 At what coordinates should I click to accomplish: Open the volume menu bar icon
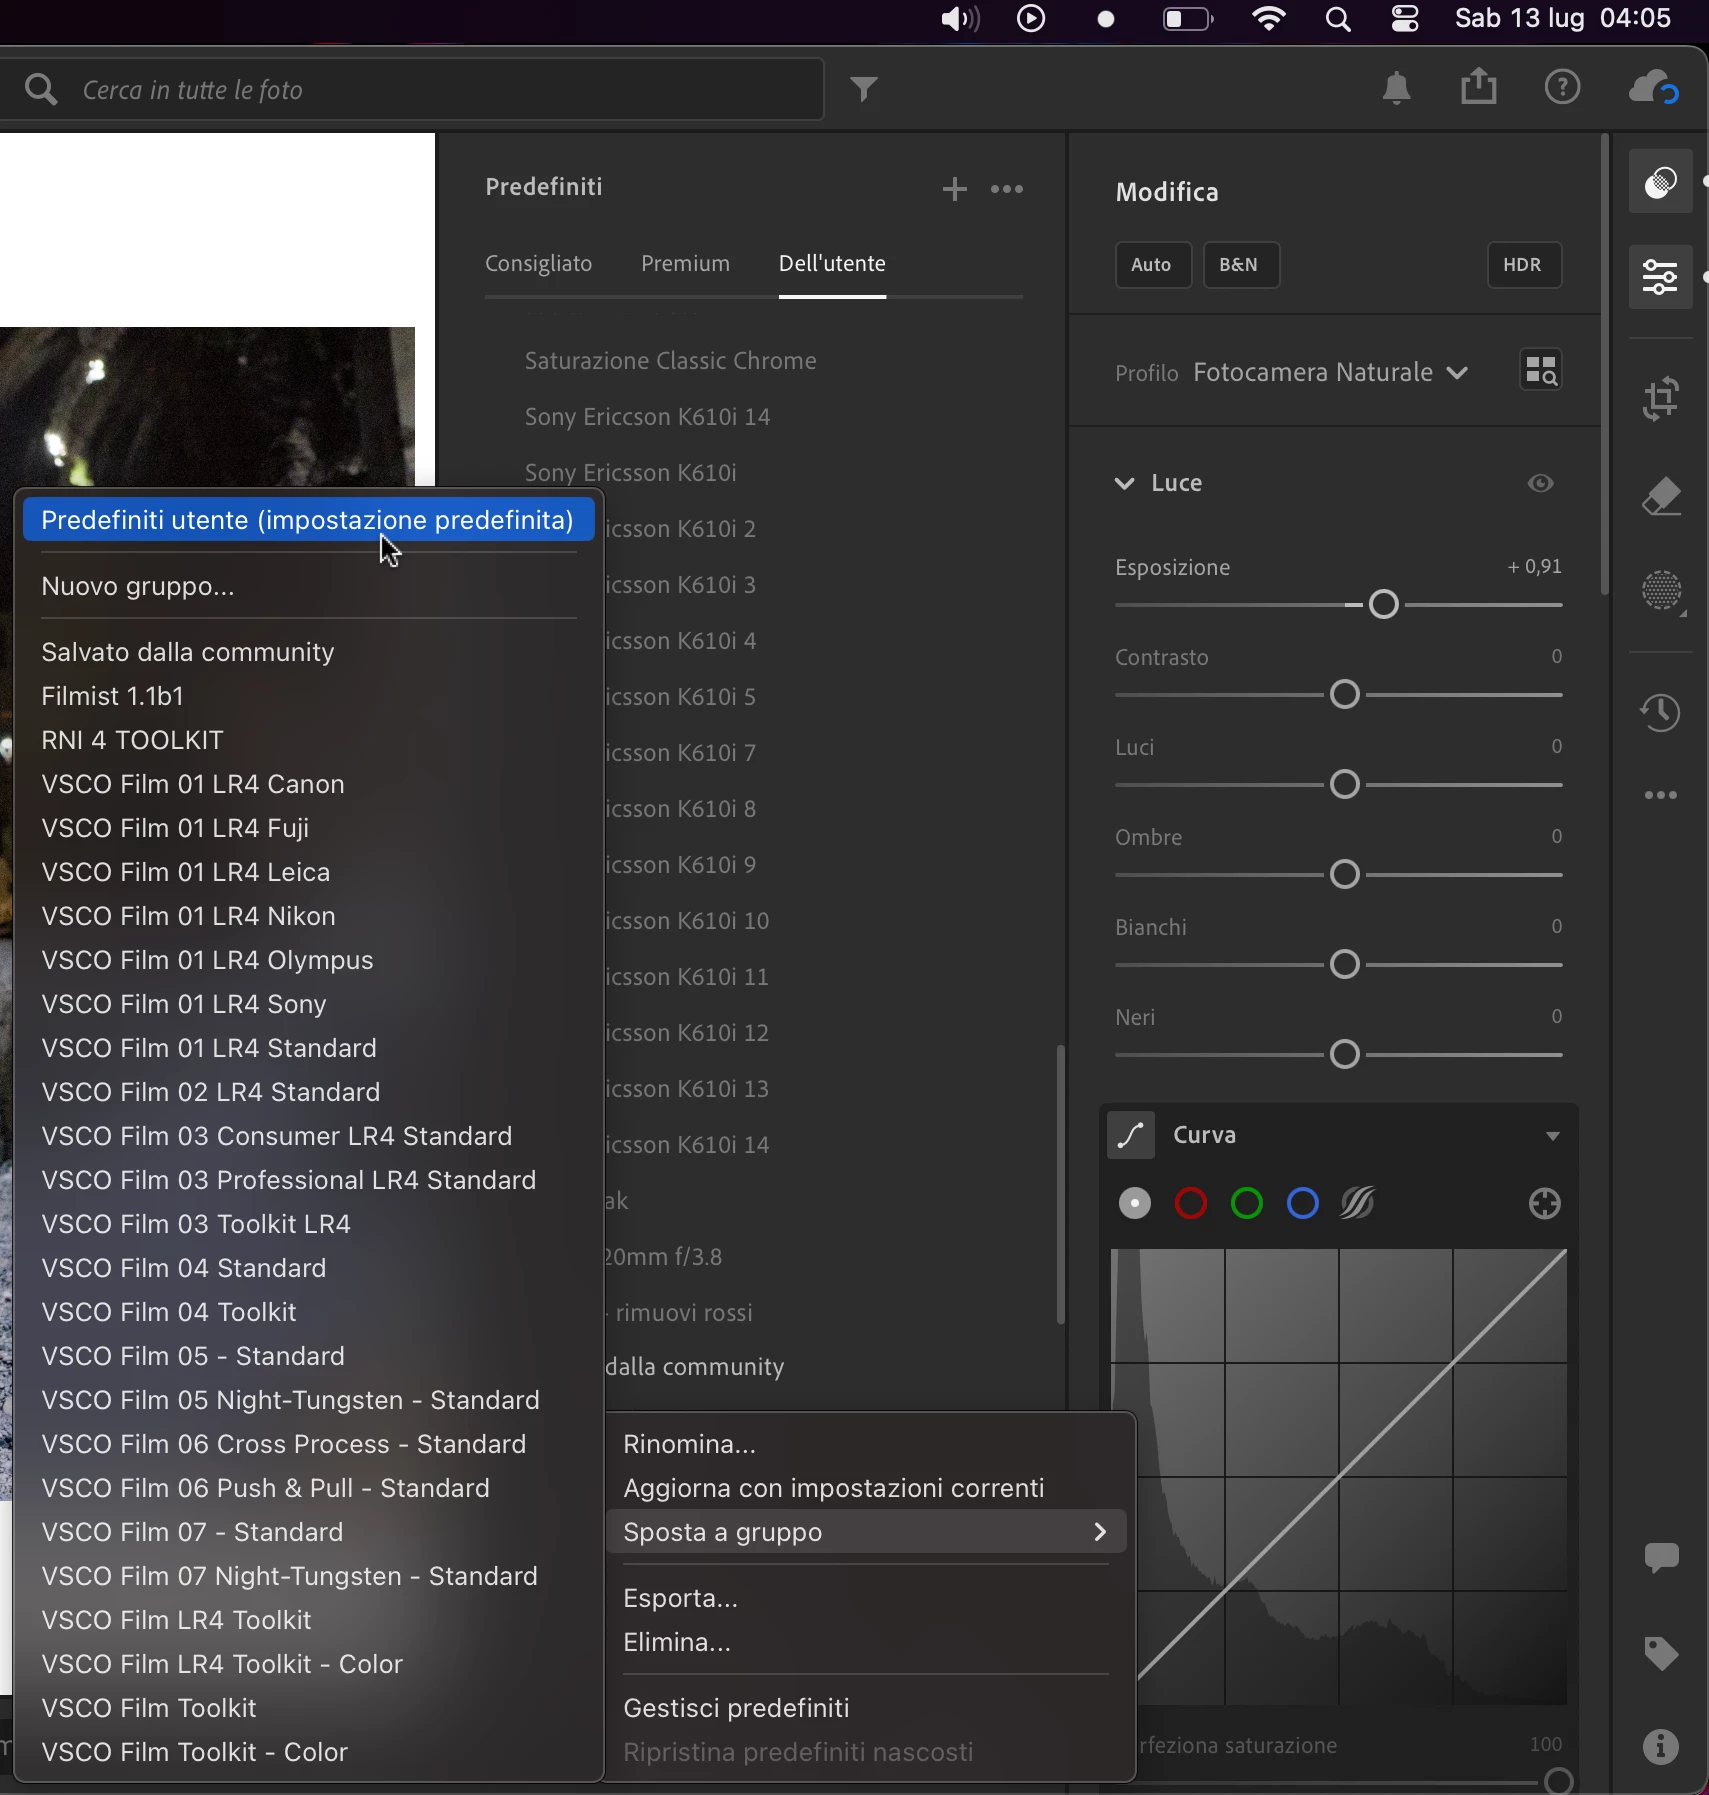[x=960, y=19]
